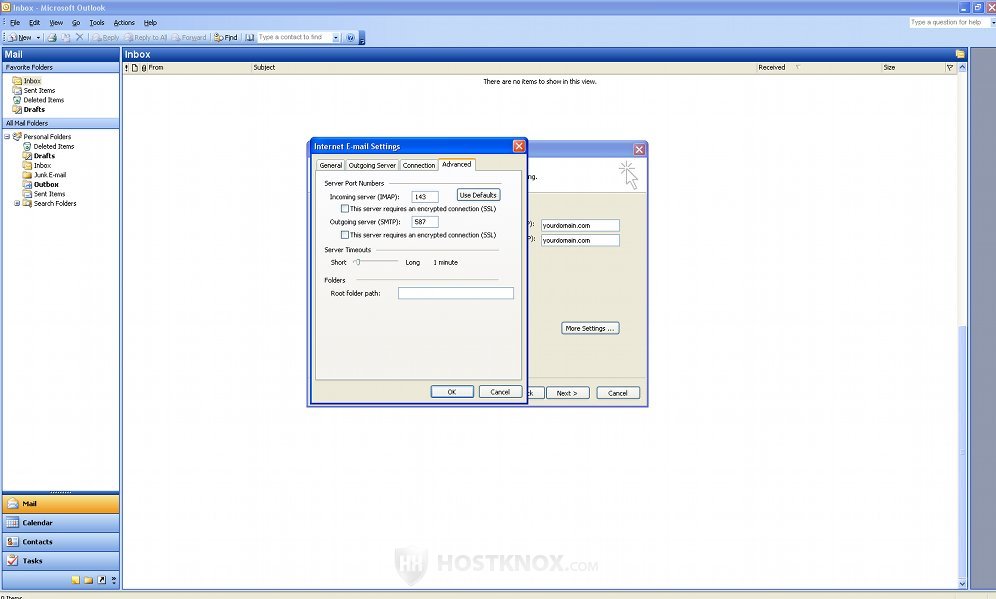
Task: Open the Edit menu
Action: pyautogui.click(x=34, y=22)
